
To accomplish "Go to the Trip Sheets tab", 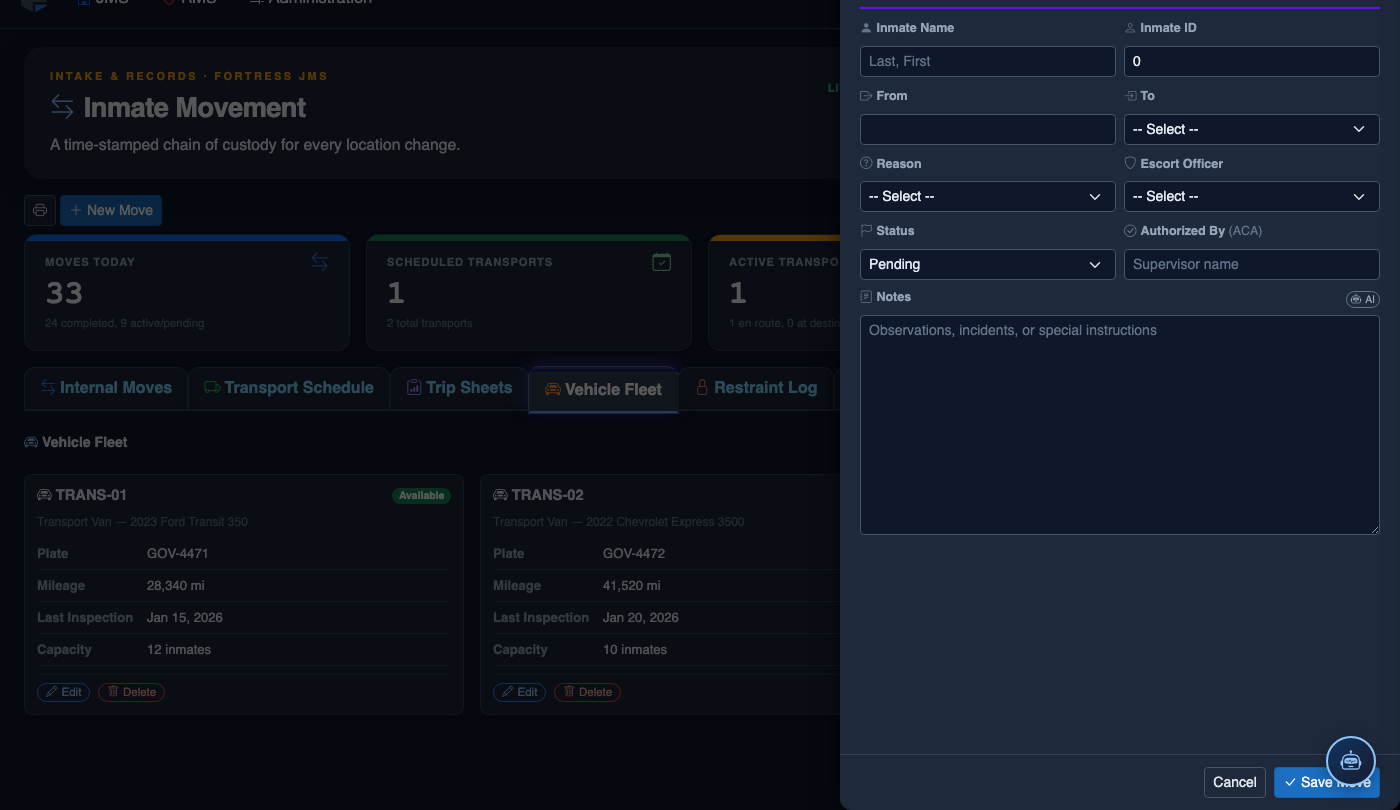I will click(459, 388).
